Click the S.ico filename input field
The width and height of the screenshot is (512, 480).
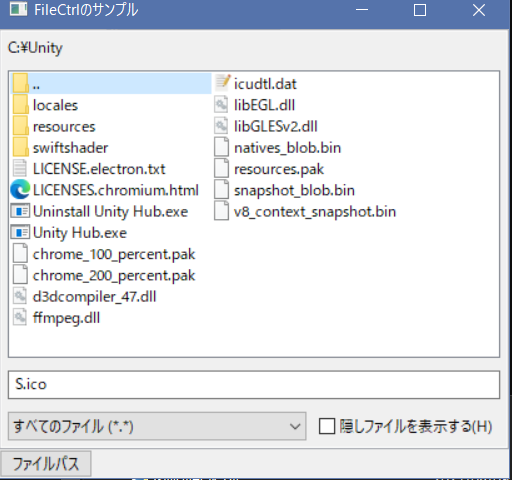(x=254, y=385)
